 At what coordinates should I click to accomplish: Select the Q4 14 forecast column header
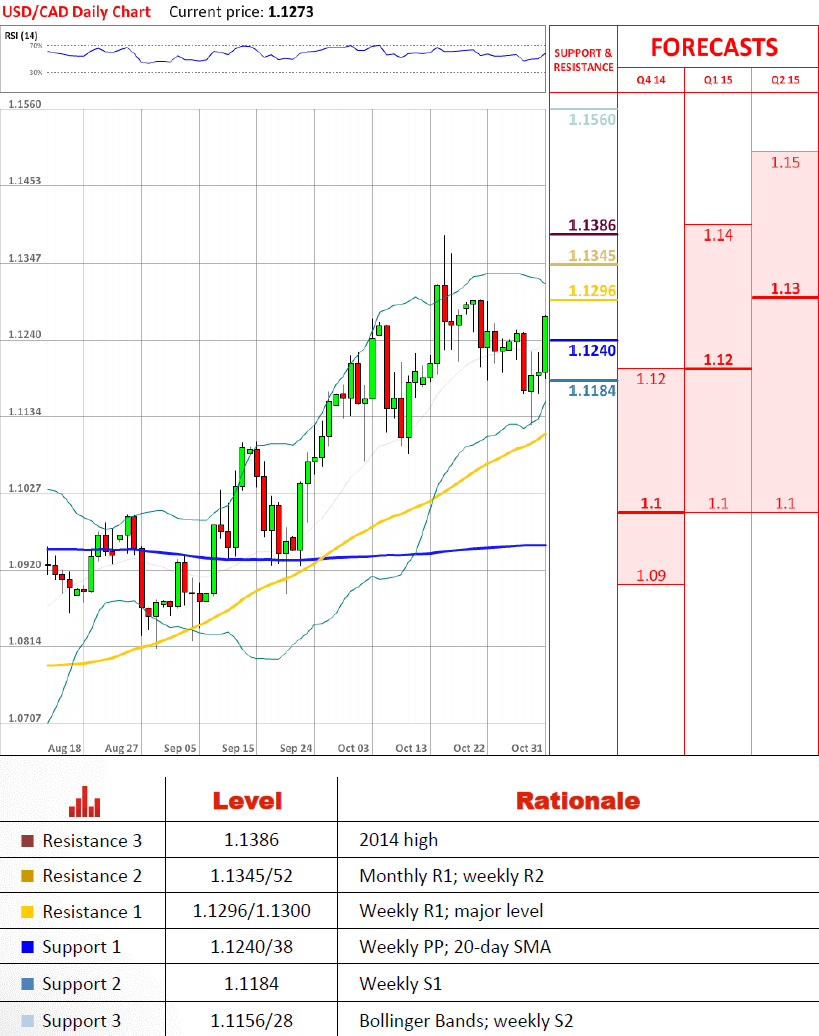tap(651, 80)
